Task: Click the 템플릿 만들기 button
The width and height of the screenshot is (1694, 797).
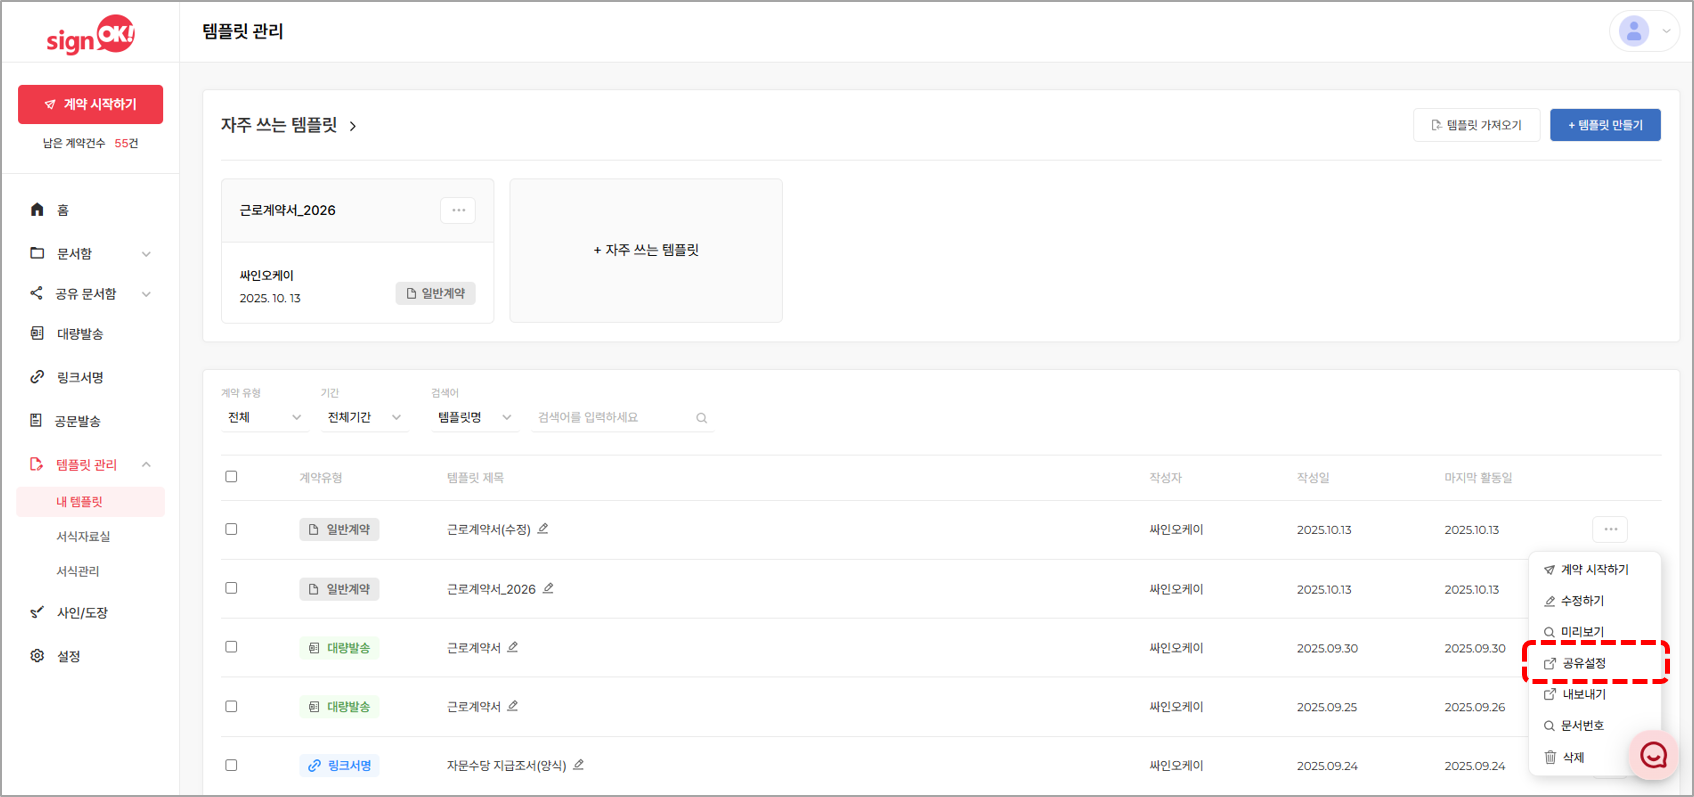Action: (1605, 125)
